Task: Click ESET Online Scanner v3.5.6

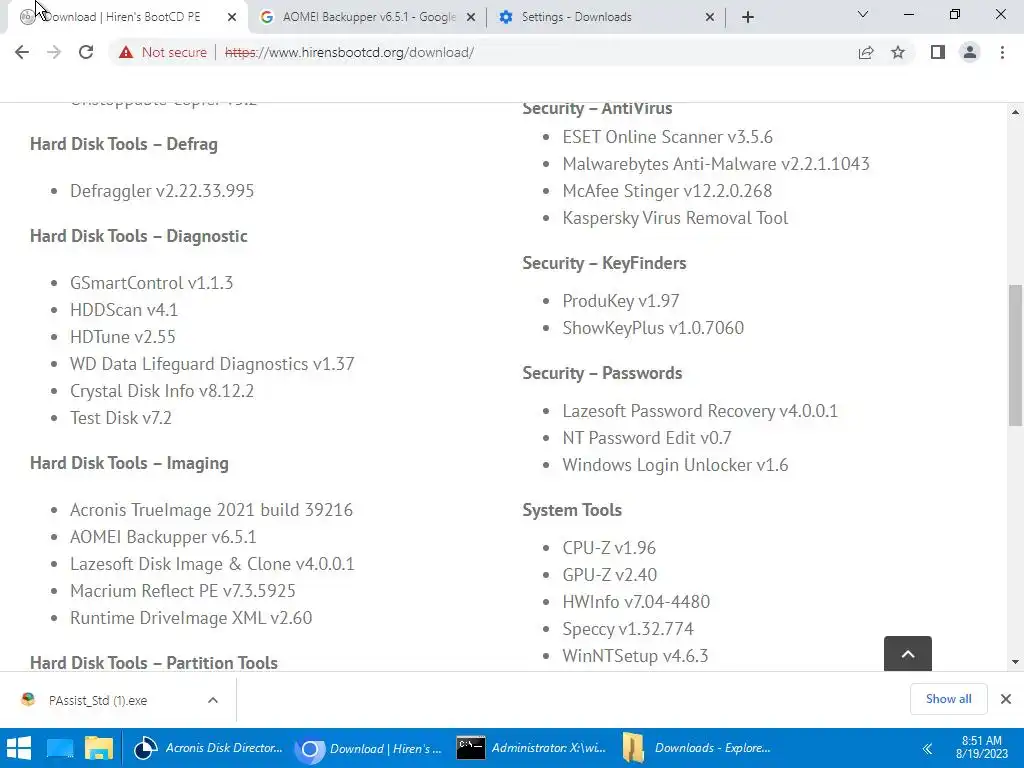Action: tap(667, 137)
